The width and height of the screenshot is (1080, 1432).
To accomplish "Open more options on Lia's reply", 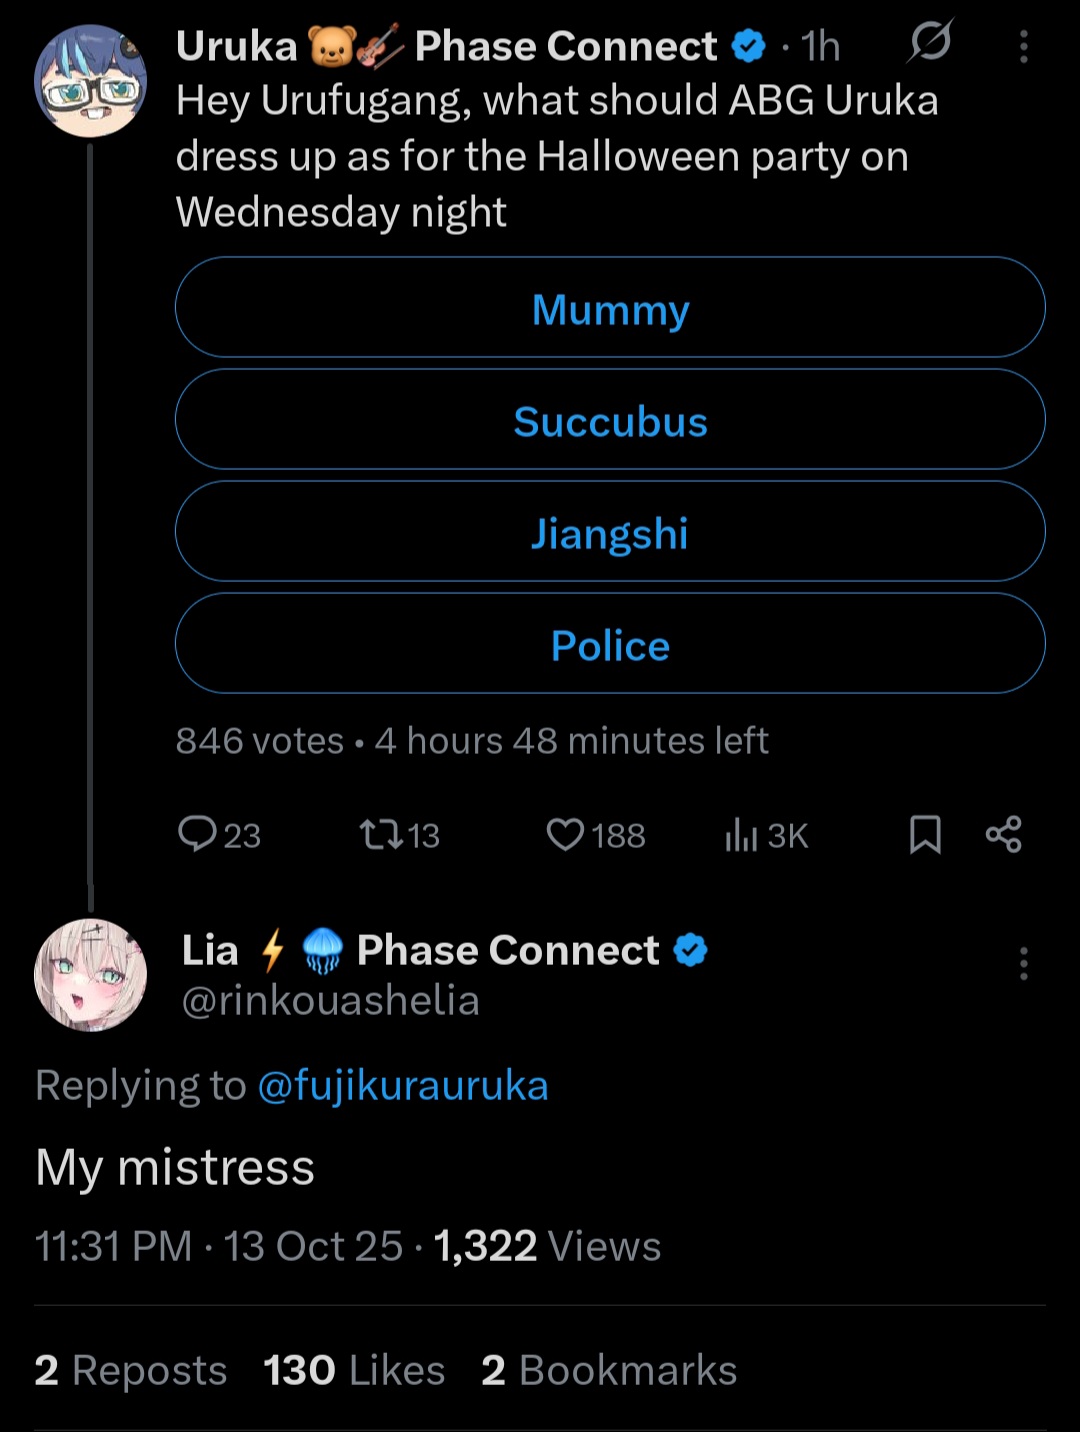I will pos(1023,963).
